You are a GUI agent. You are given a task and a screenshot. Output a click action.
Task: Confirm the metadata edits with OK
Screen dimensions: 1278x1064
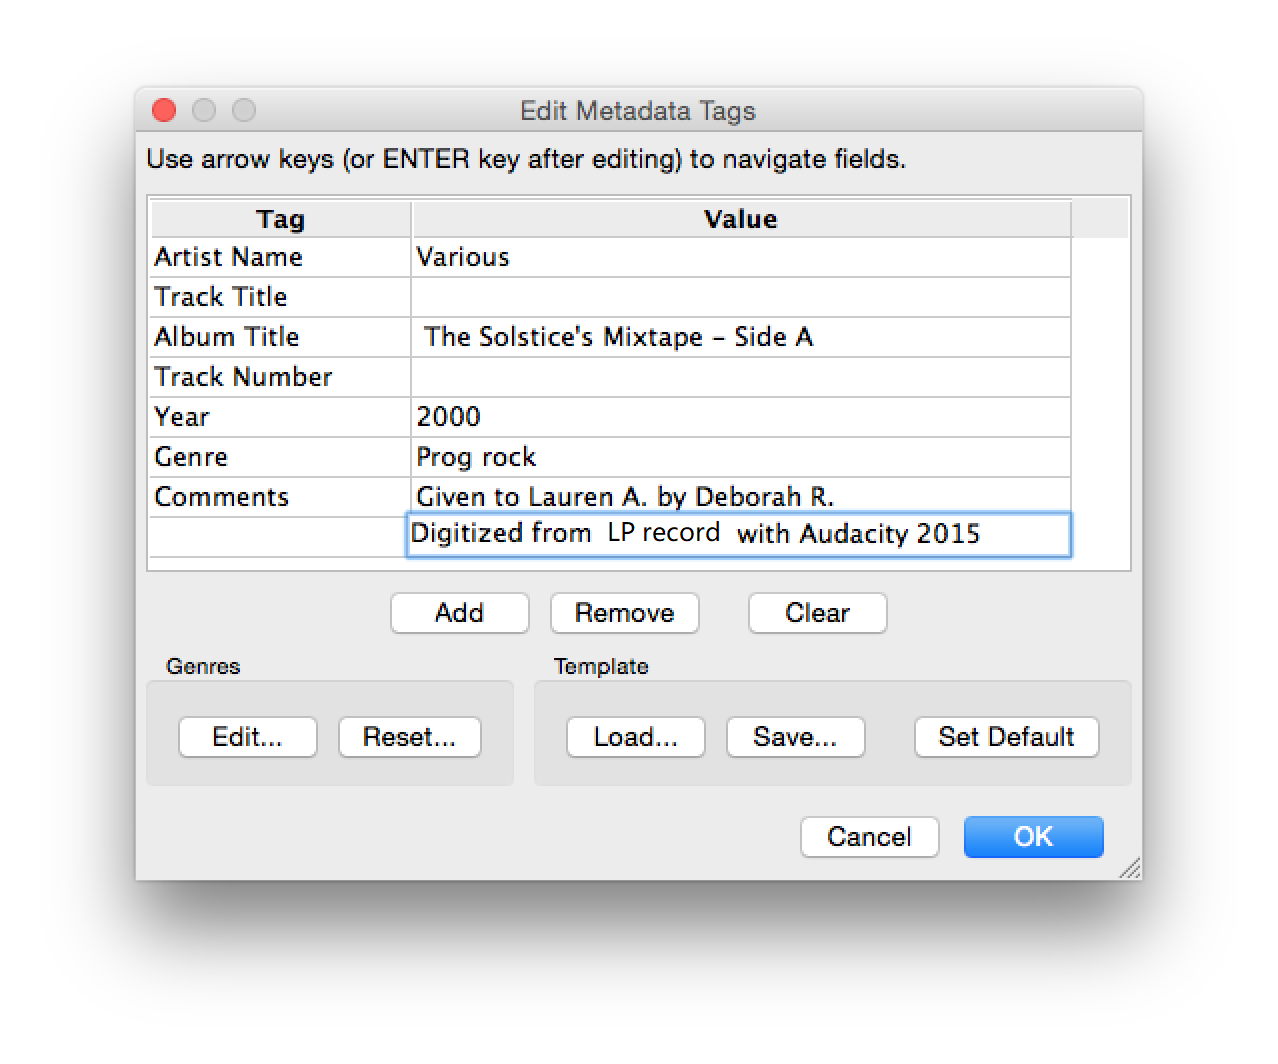[1033, 837]
